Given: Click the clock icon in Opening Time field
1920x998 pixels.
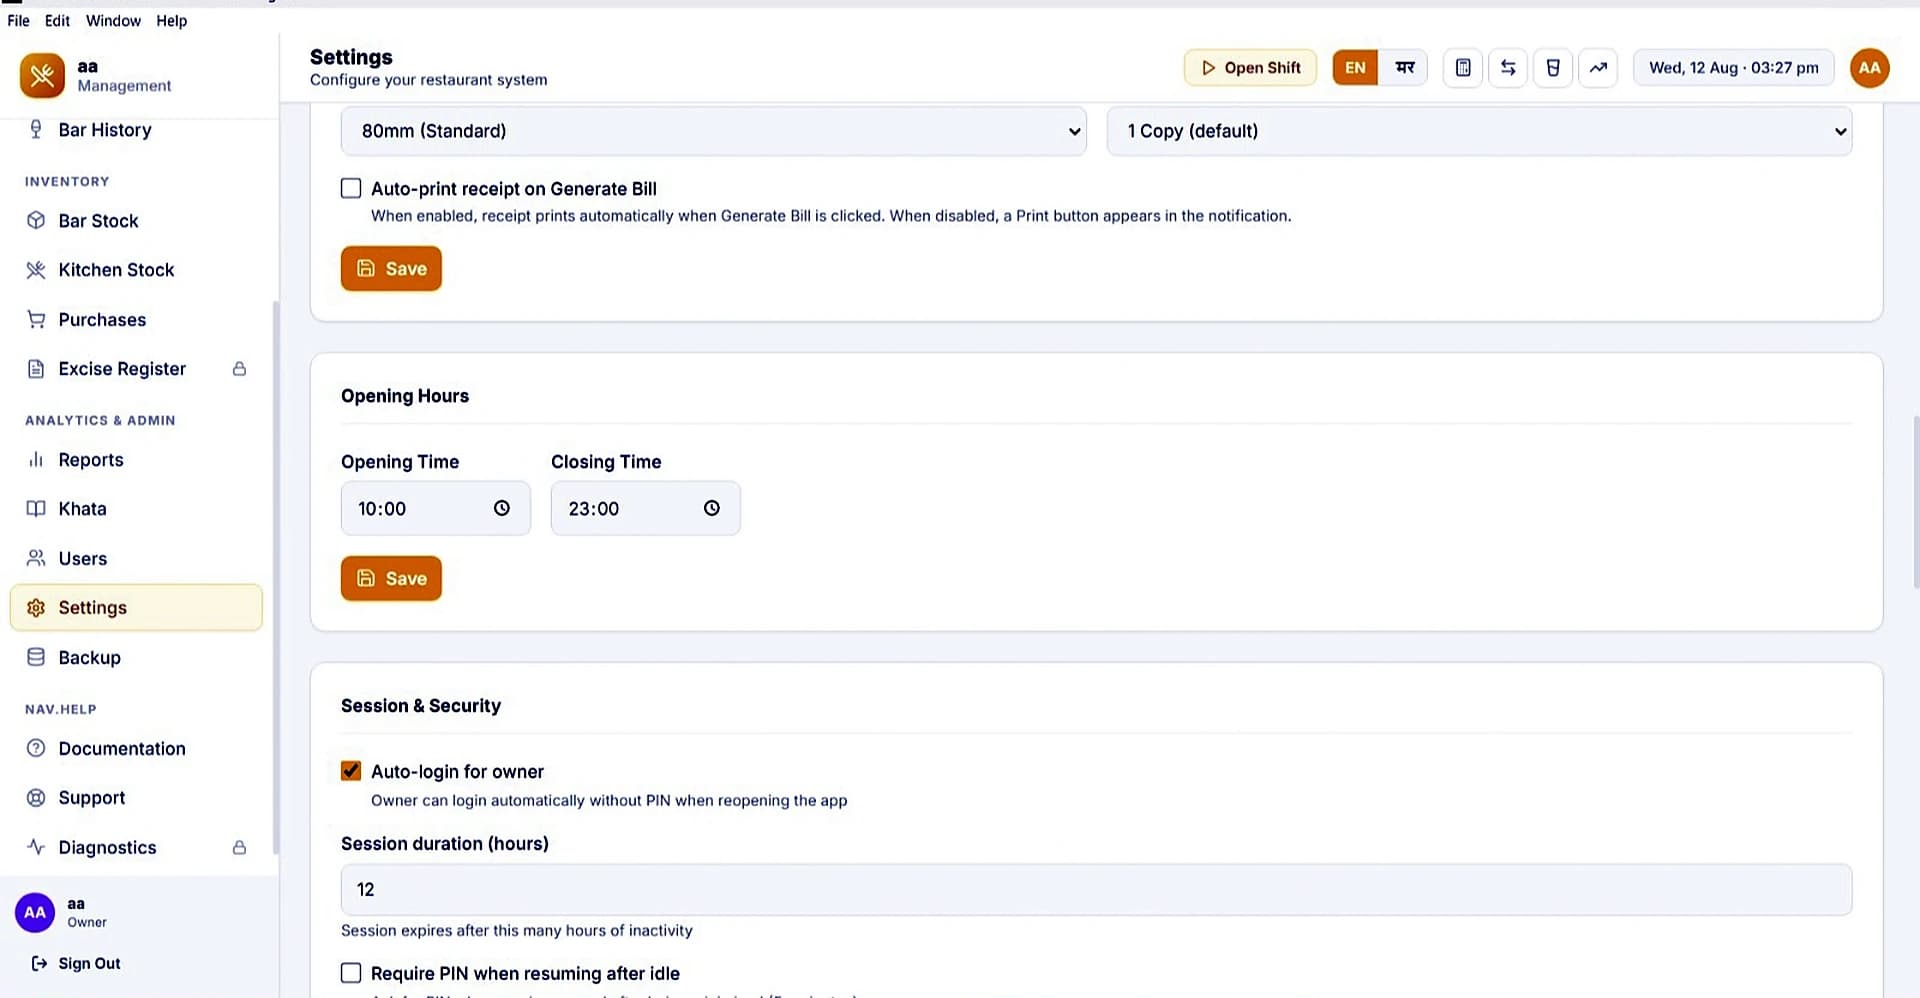Looking at the screenshot, I should [502, 508].
